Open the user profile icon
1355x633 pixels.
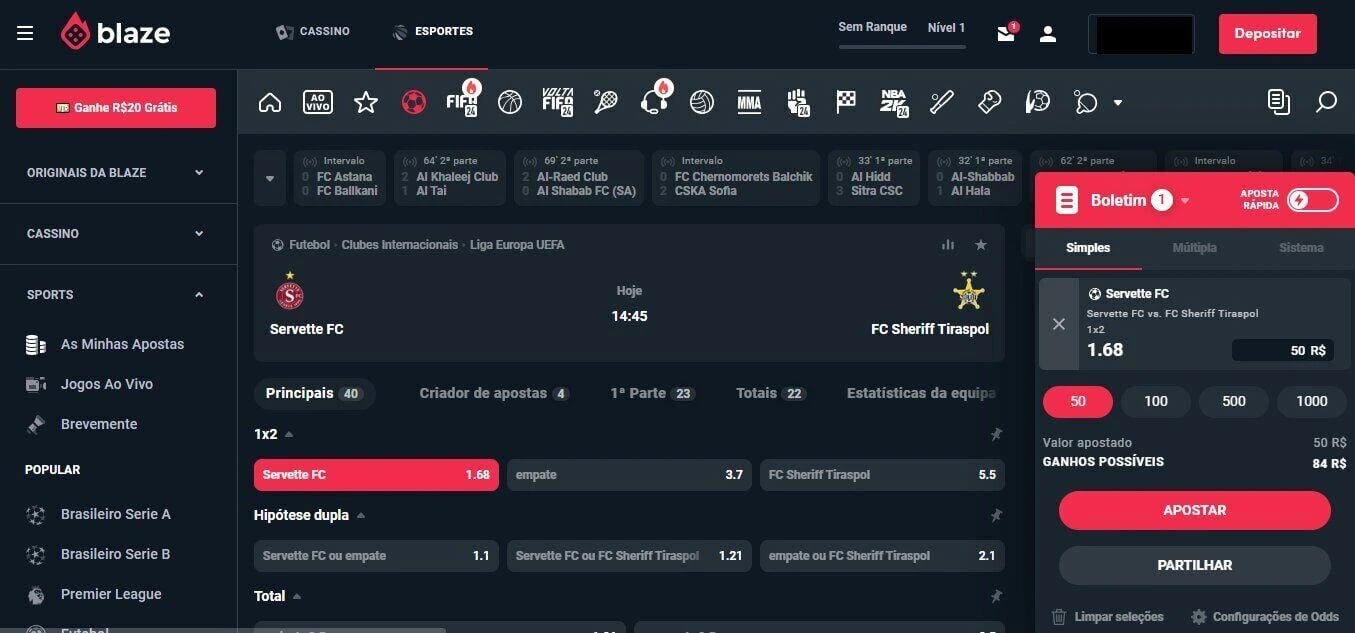(x=1048, y=34)
